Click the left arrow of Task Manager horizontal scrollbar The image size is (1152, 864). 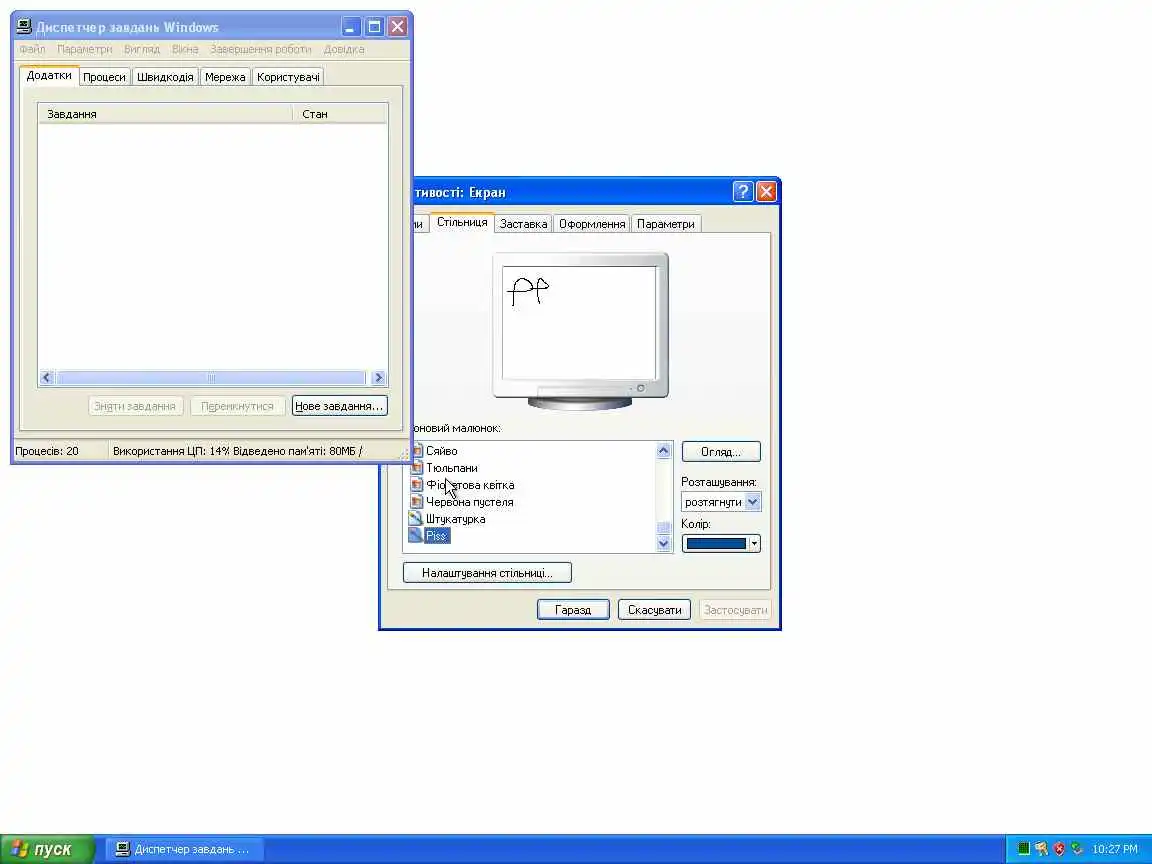(x=46, y=378)
